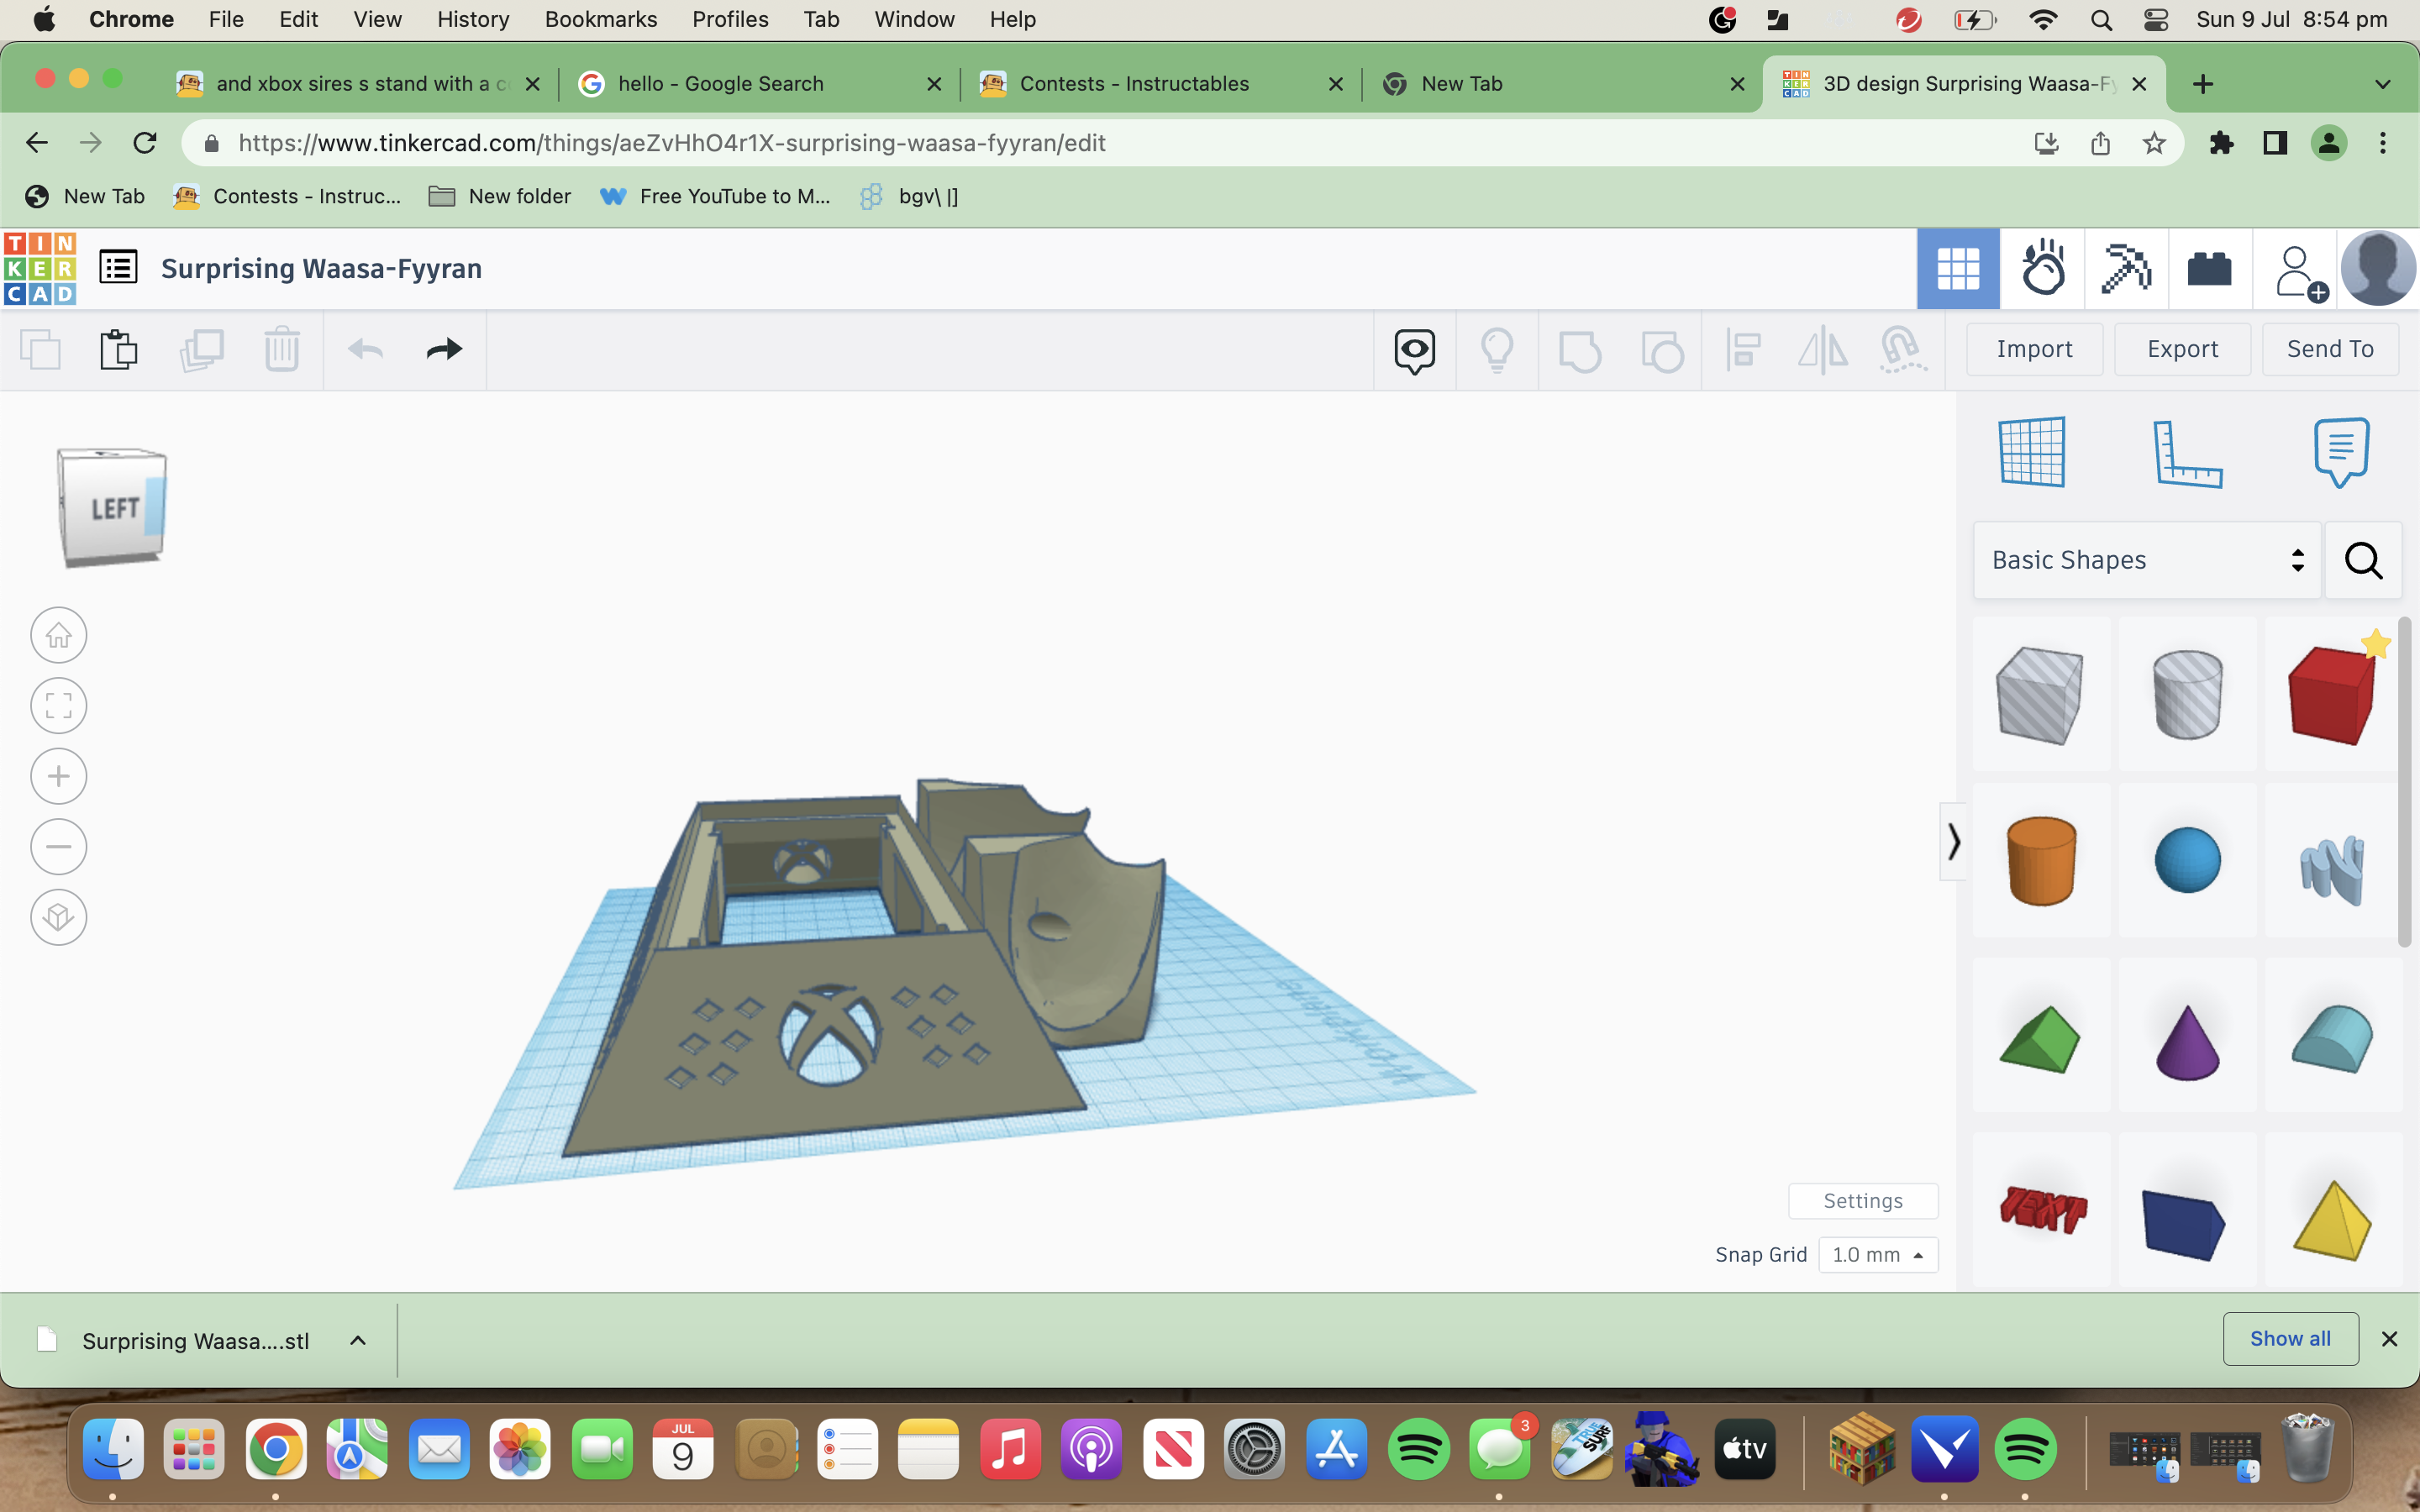Click the Group shapes icon
This screenshot has height=1512, width=2420.
click(1580, 350)
